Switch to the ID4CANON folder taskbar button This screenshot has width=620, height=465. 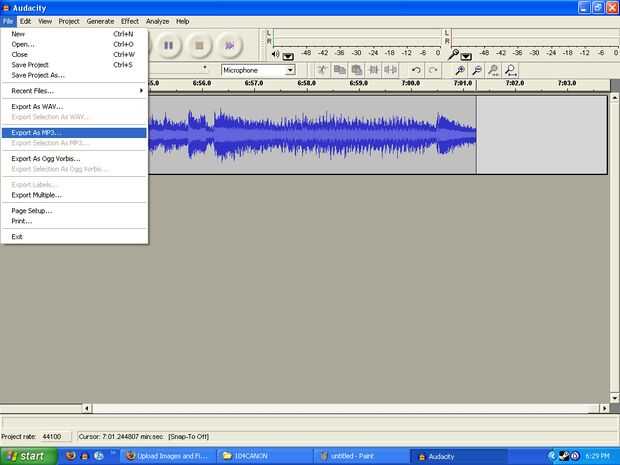(x=265, y=456)
